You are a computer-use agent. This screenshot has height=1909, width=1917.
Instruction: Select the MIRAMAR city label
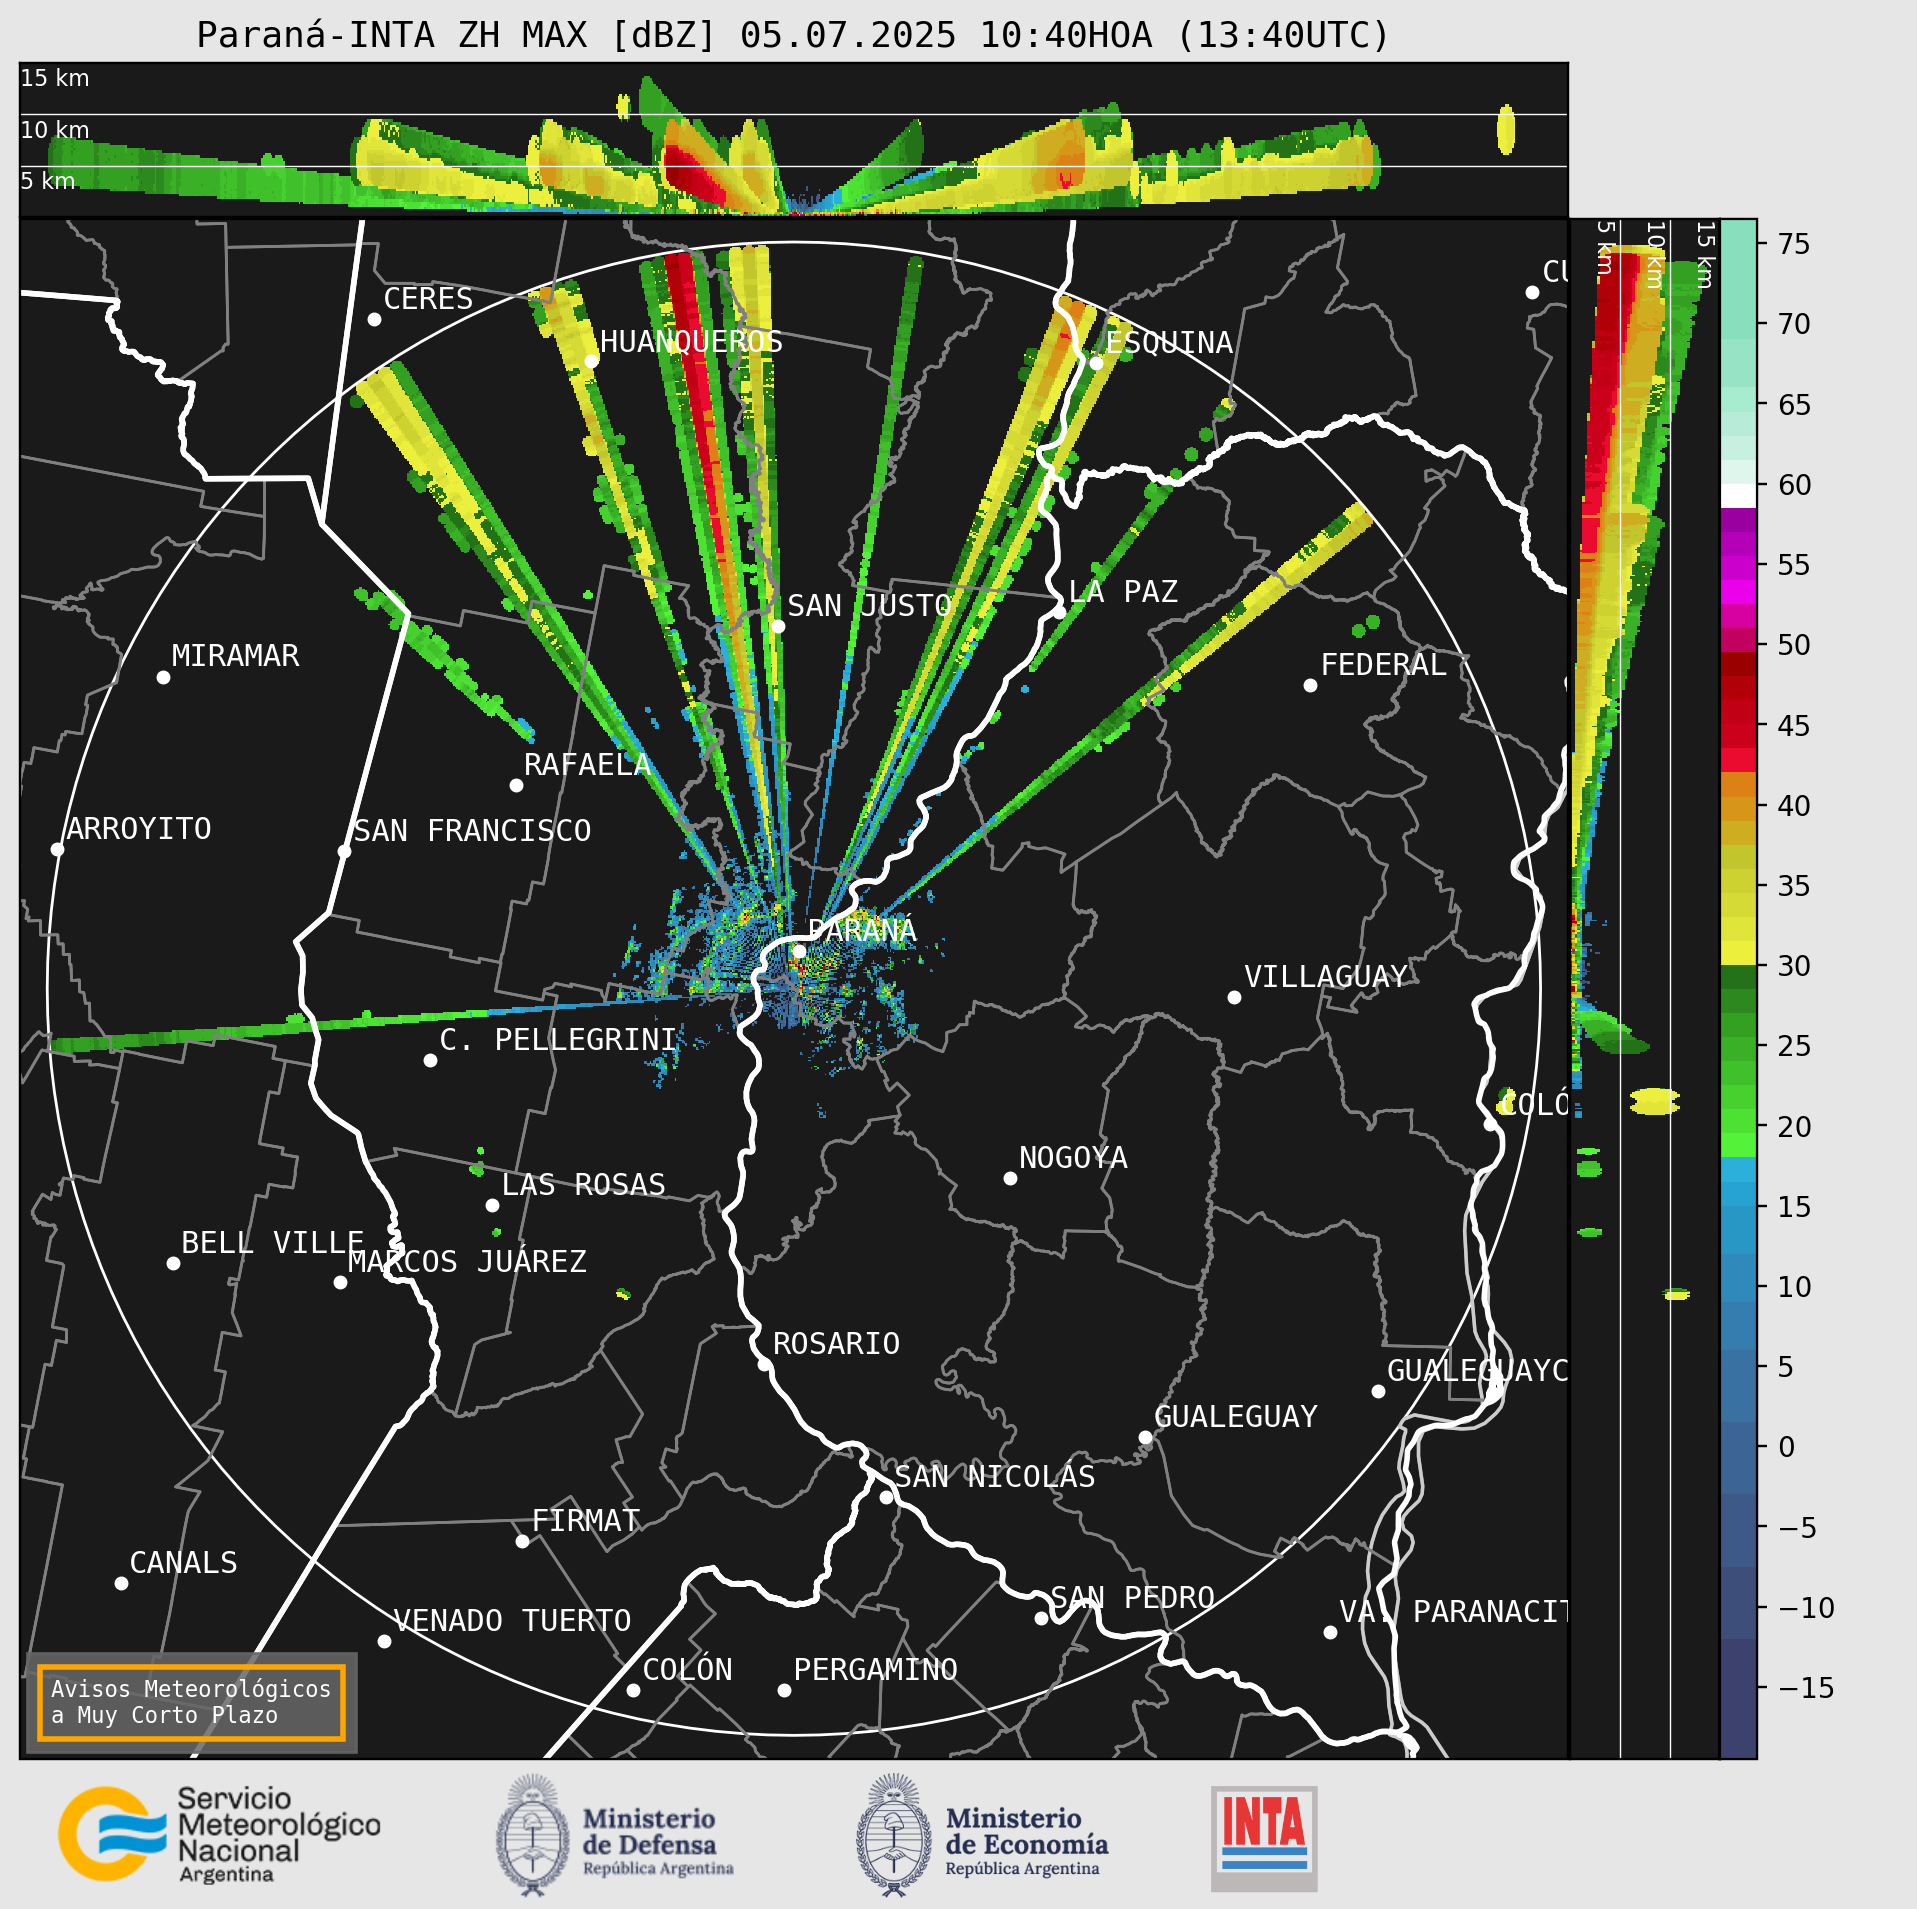[236, 655]
